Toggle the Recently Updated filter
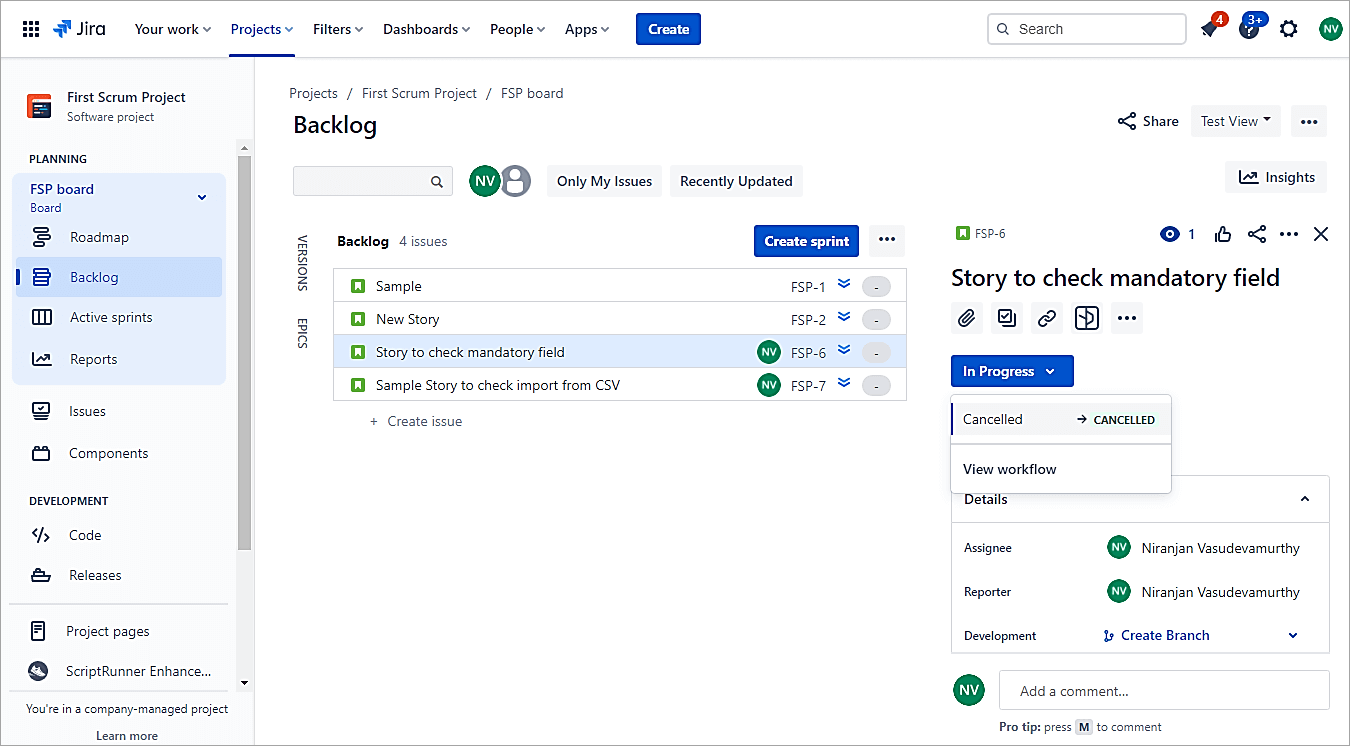The height and width of the screenshot is (746, 1350). click(736, 181)
